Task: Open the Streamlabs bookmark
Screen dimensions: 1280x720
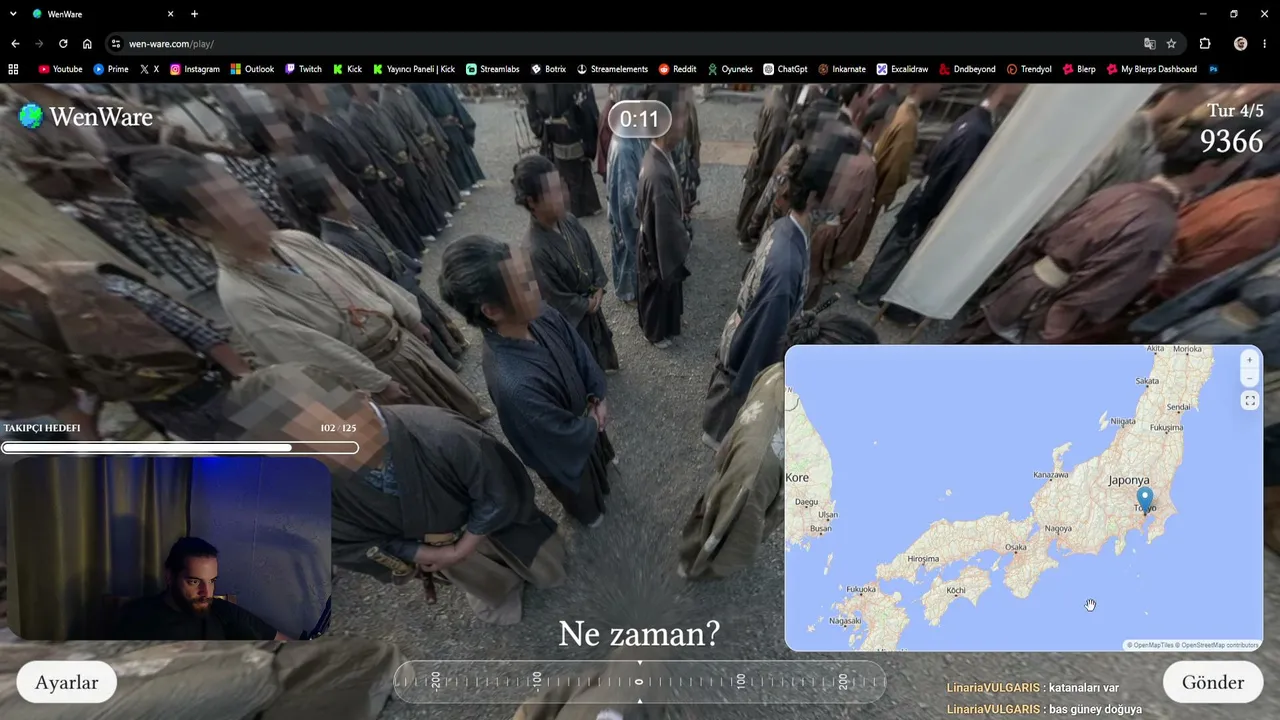Action: [x=493, y=69]
